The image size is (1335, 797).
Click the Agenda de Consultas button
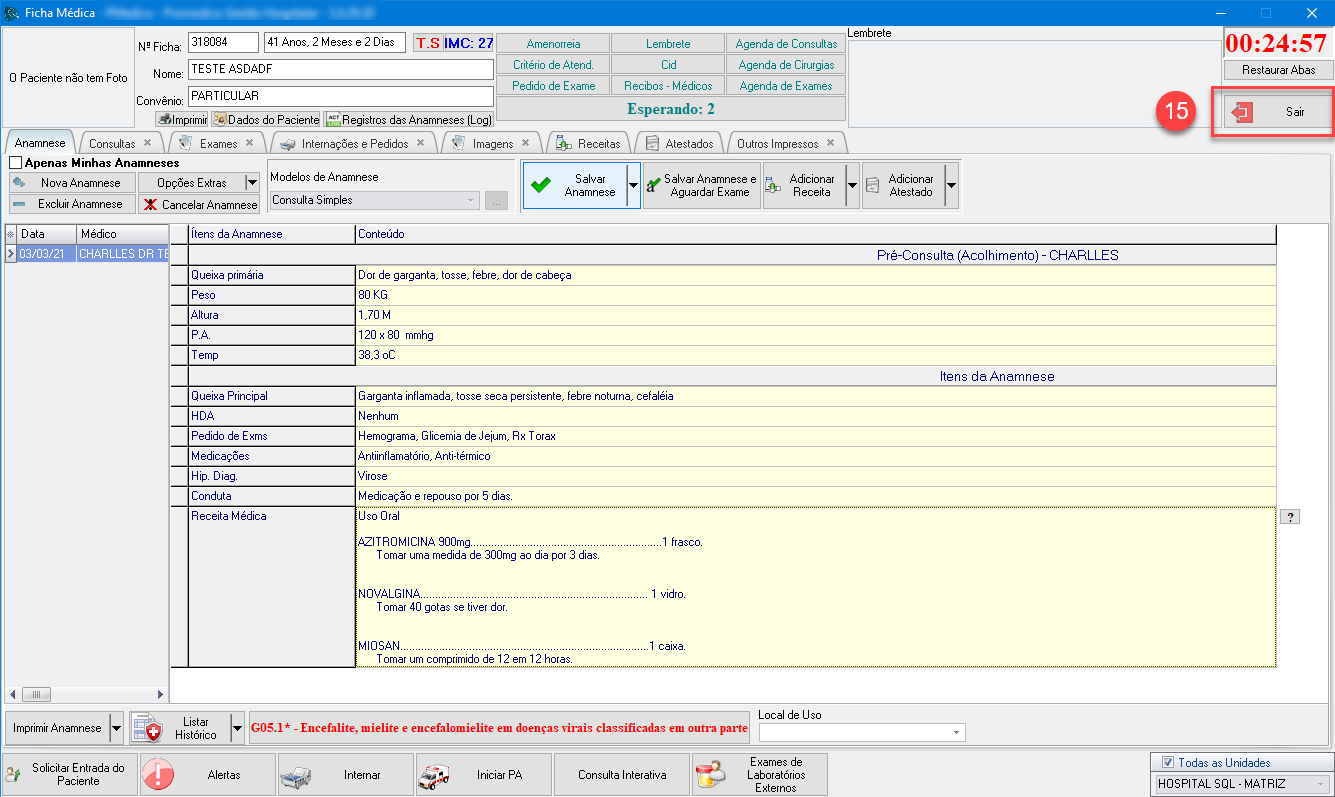(x=786, y=44)
